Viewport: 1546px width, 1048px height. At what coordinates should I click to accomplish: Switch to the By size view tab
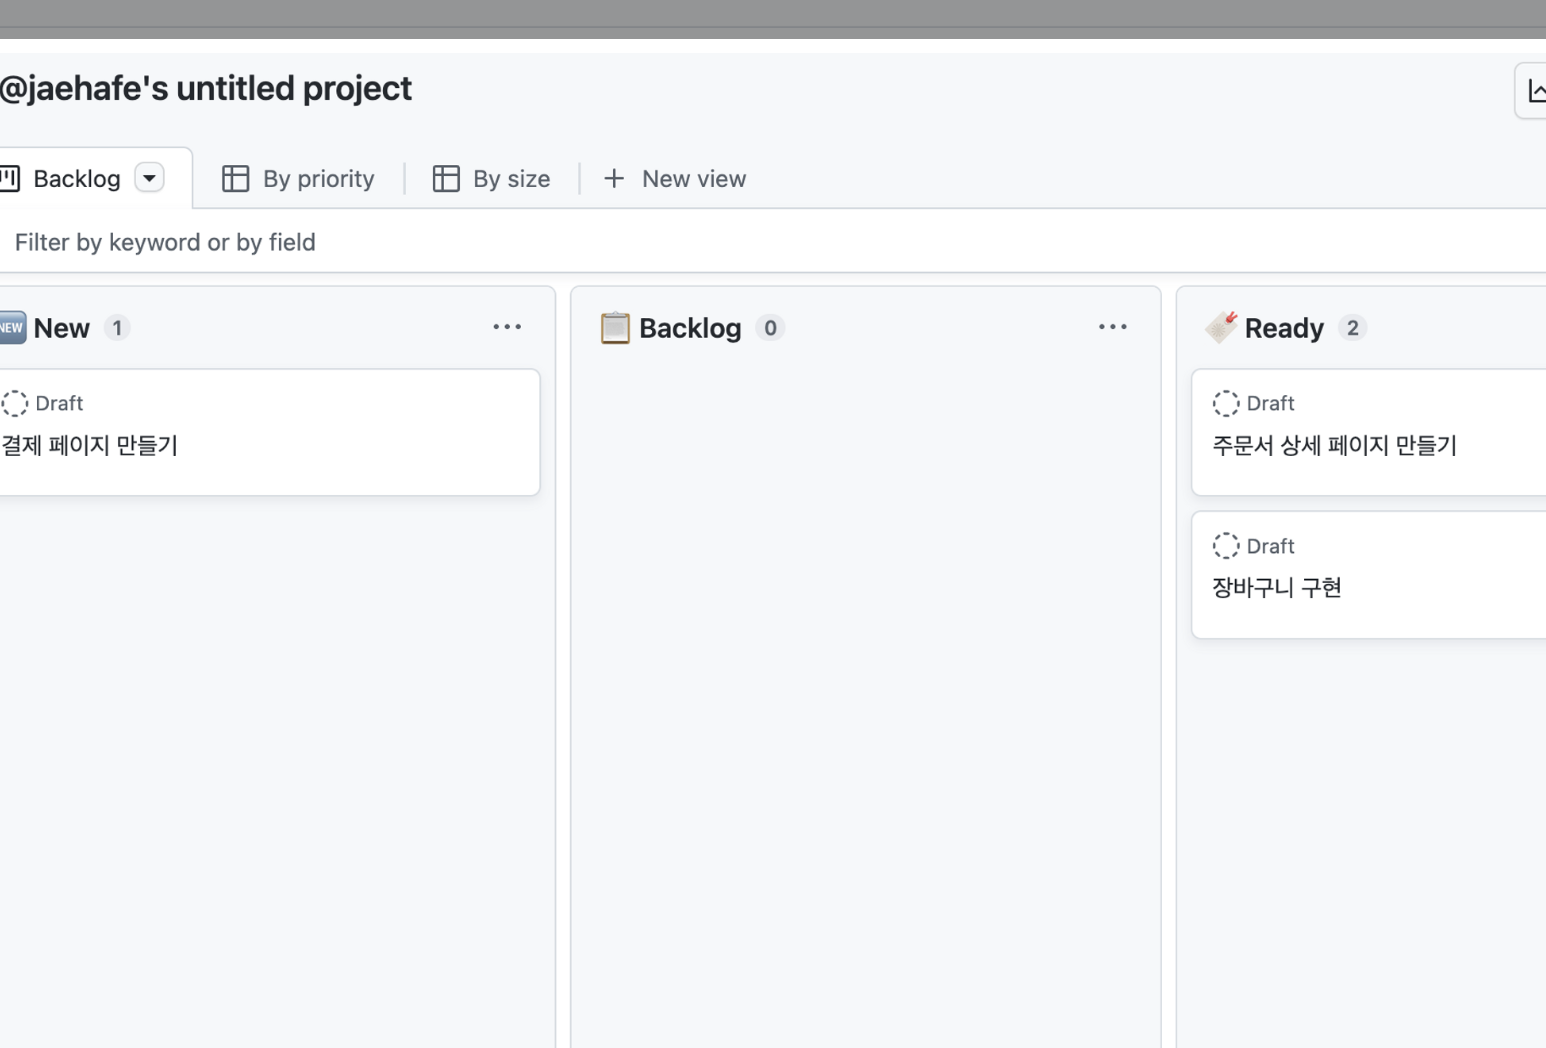tap(511, 179)
